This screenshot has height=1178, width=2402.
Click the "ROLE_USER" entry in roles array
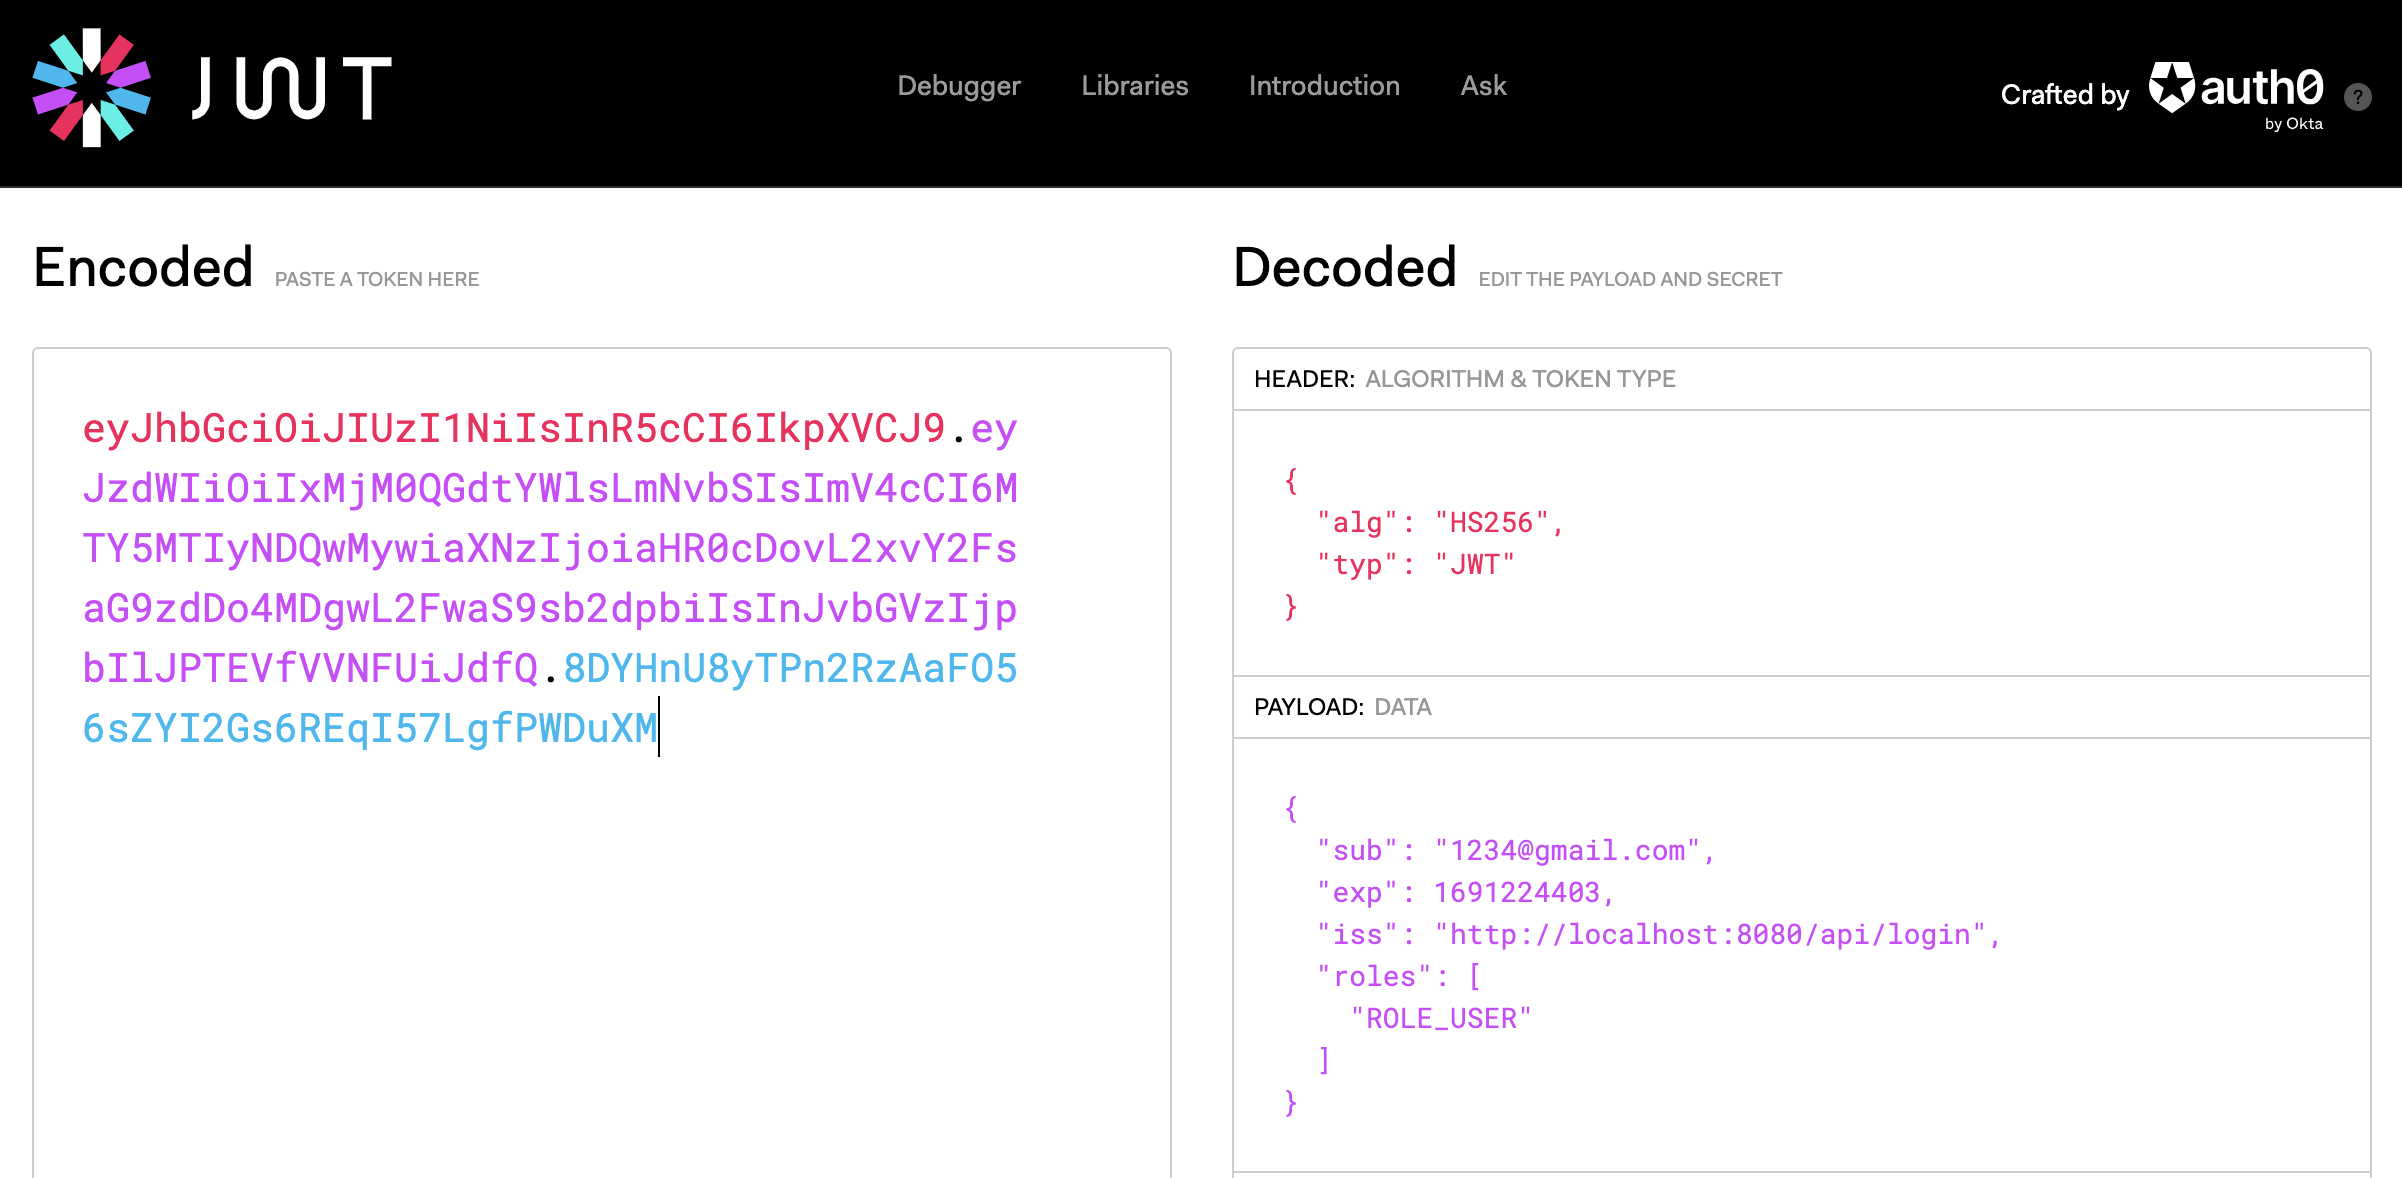click(x=1440, y=1019)
